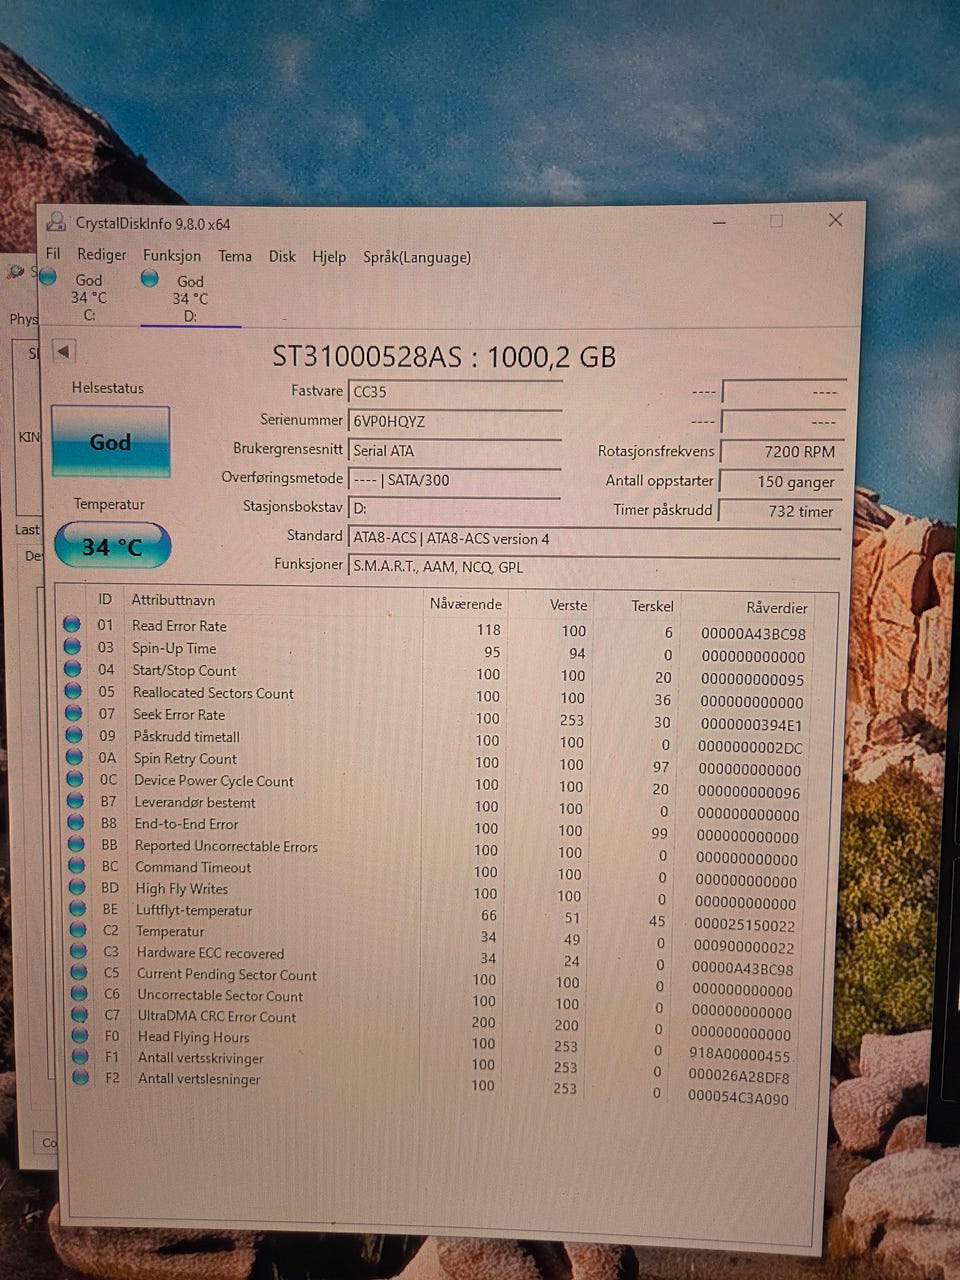Open the Språk(Language) menu
Viewport: 960px width, 1280px height.
click(417, 258)
